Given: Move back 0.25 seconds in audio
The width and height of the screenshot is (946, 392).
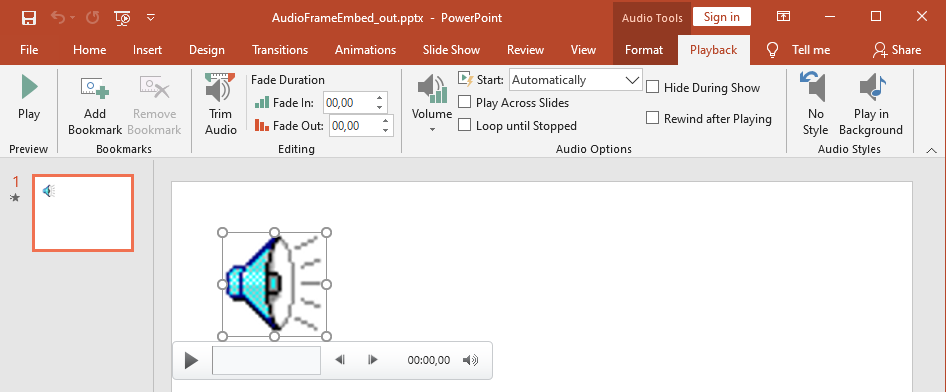Looking at the screenshot, I should tap(340, 360).
